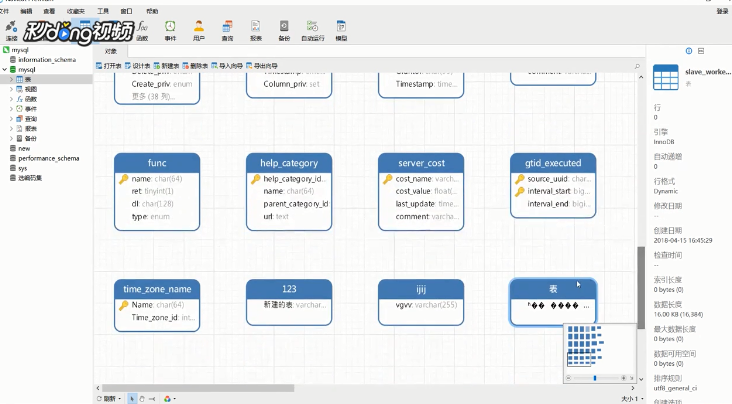This screenshot has height=404, width=732.
Task: Click the horizontal scrollbar thumb below the diagram
Action: [x=198, y=388]
